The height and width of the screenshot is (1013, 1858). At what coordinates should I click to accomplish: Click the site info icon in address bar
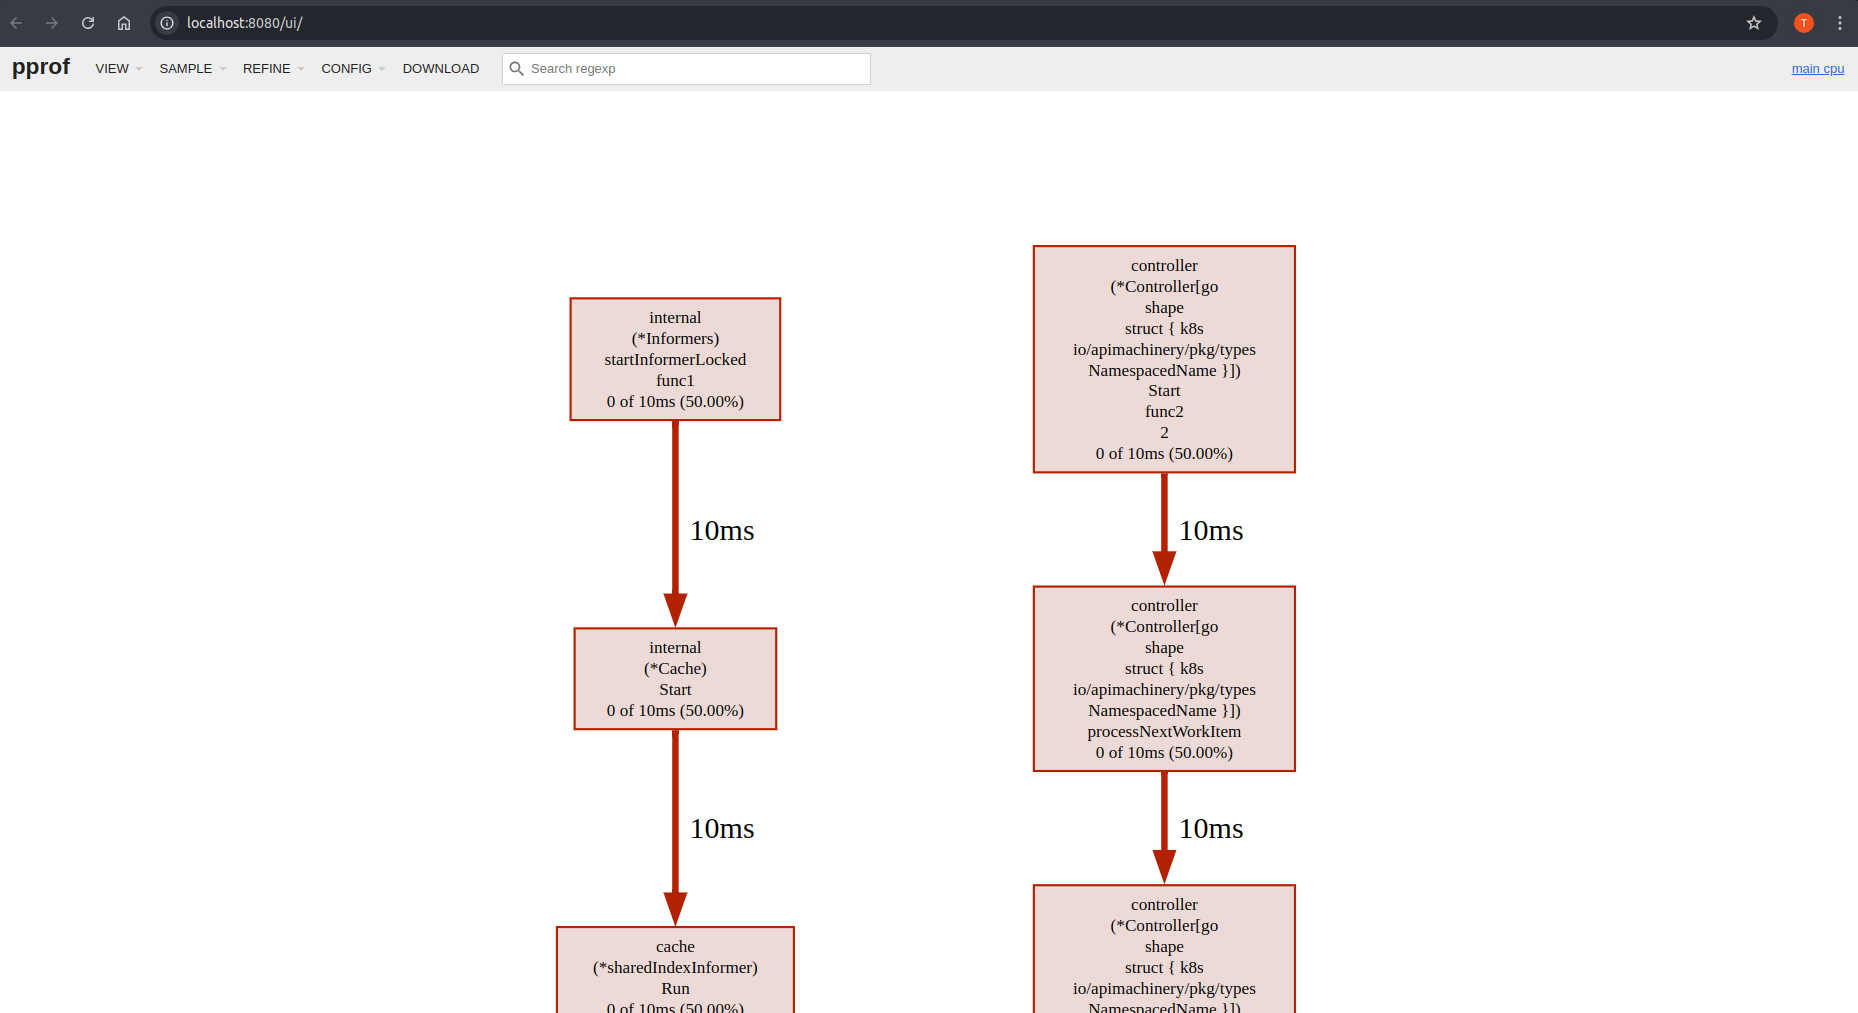(166, 22)
